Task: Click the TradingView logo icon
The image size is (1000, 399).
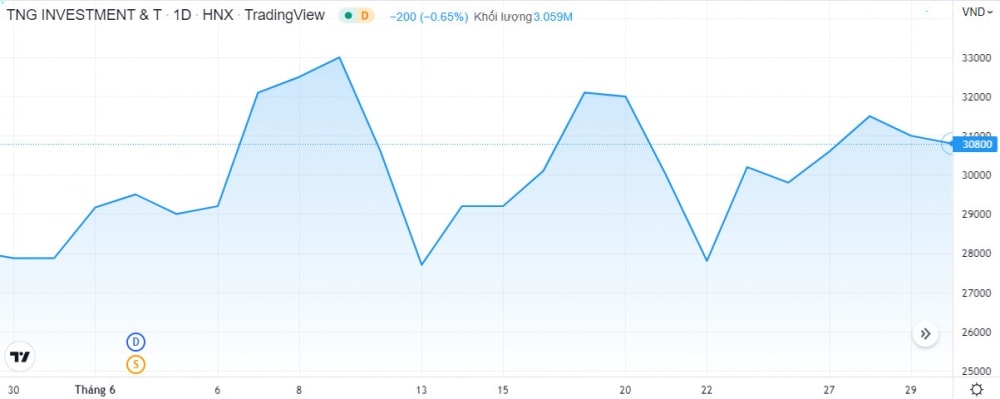Action: tap(20, 356)
